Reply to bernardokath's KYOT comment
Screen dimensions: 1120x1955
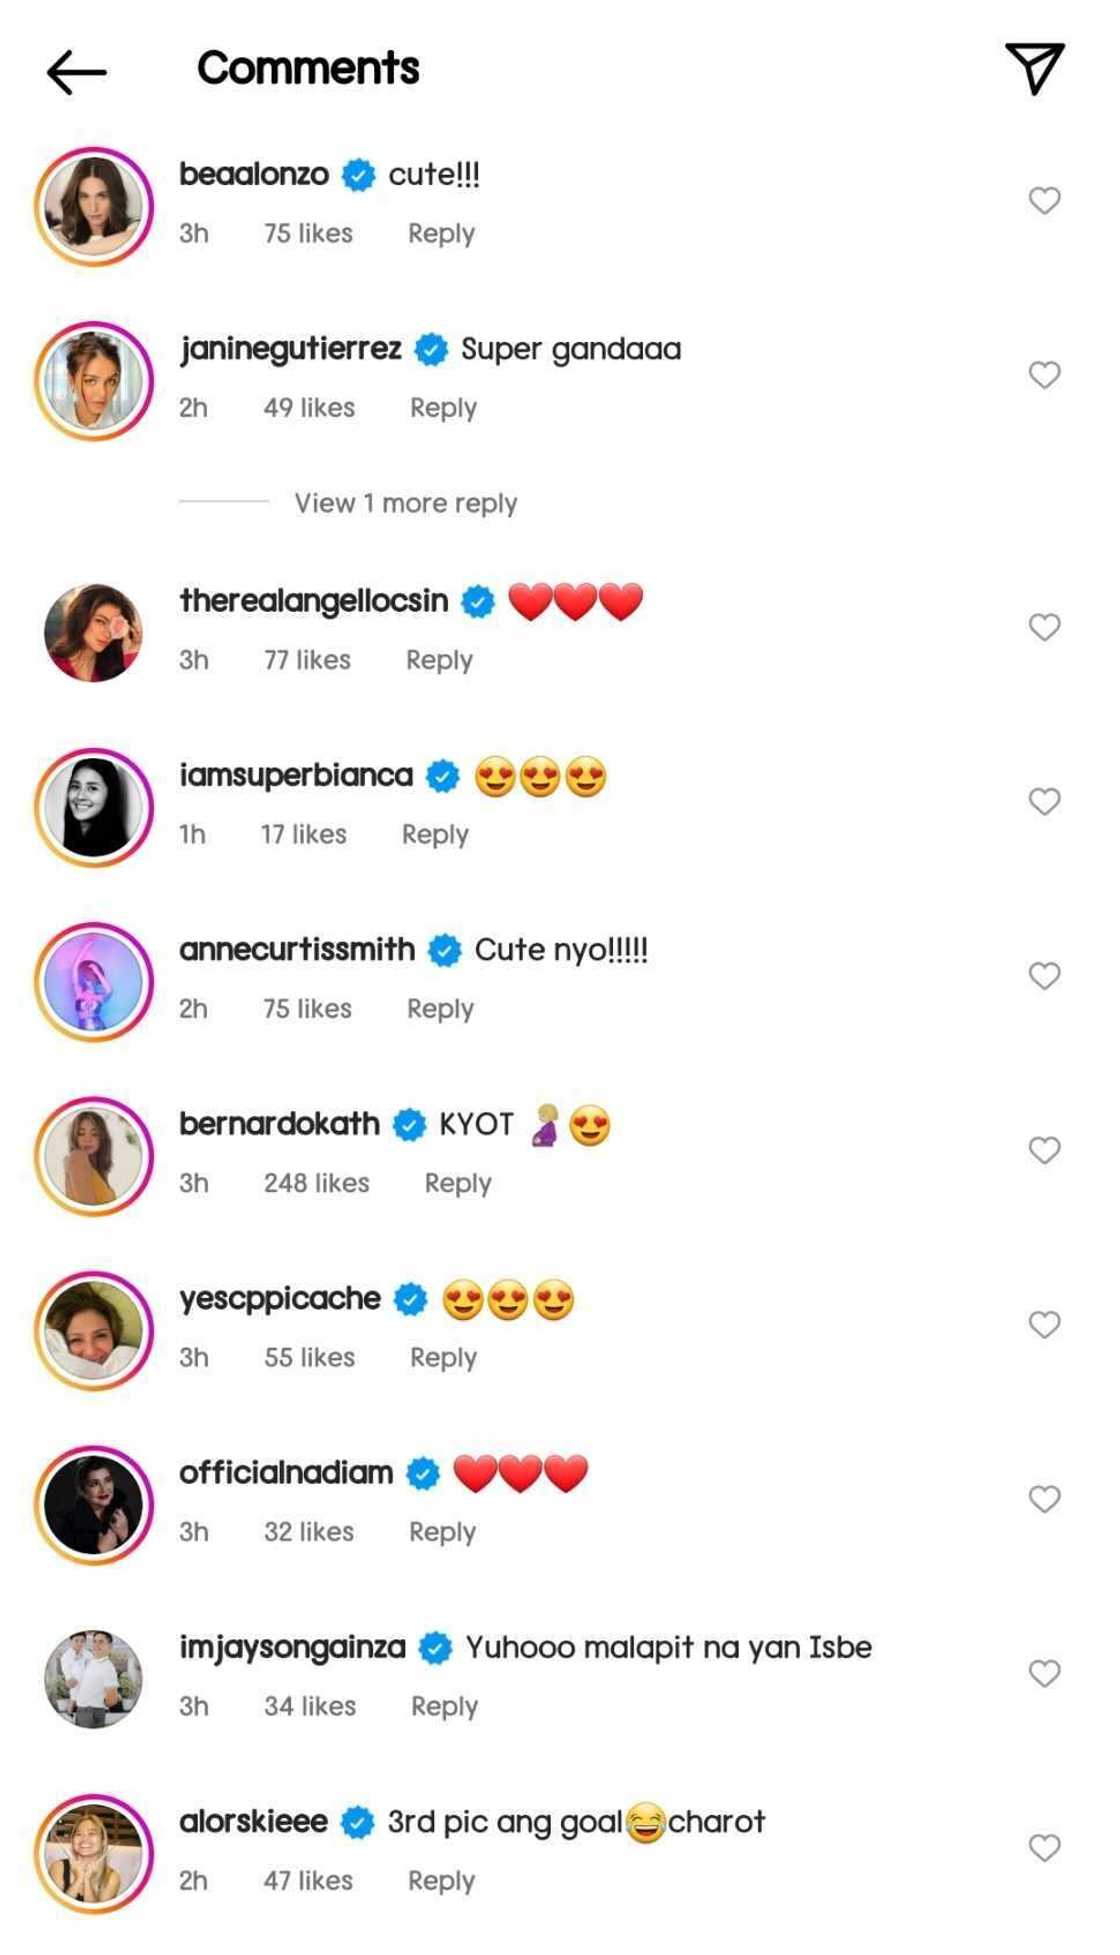pos(458,1183)
